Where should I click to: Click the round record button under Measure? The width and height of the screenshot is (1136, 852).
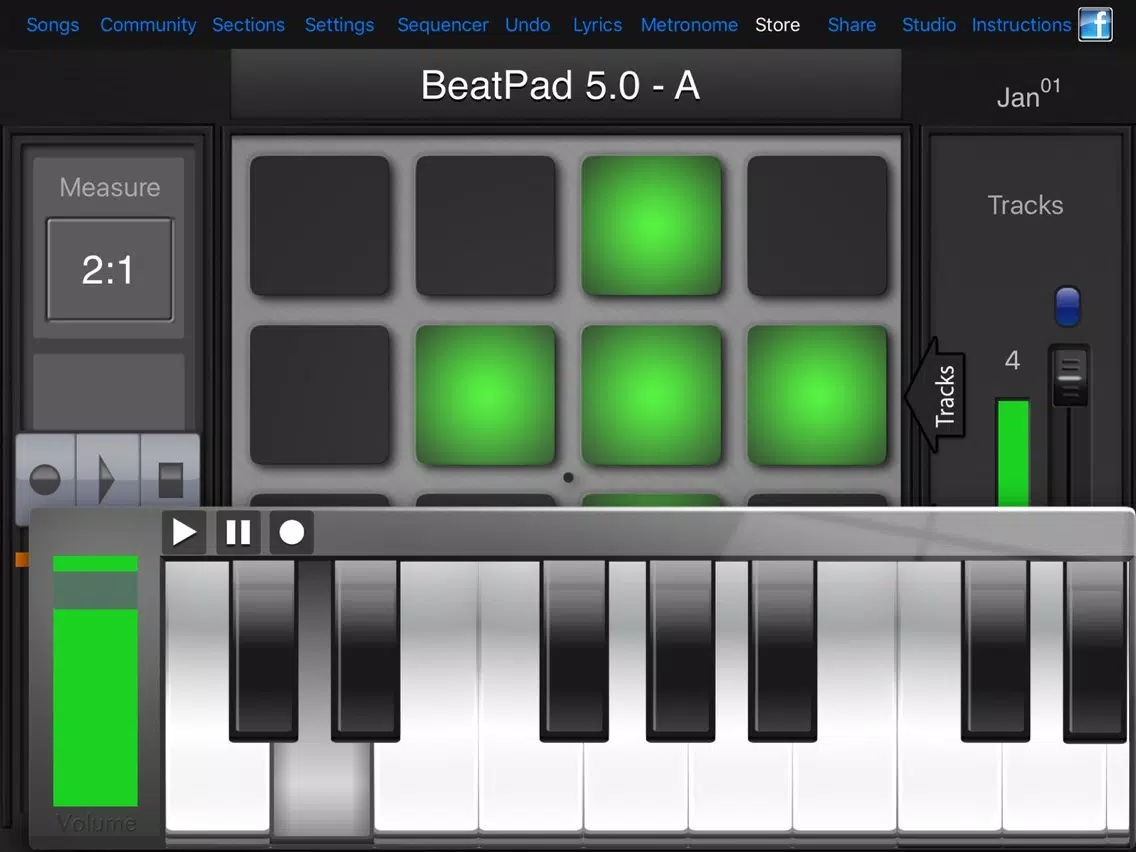(46, 480)
